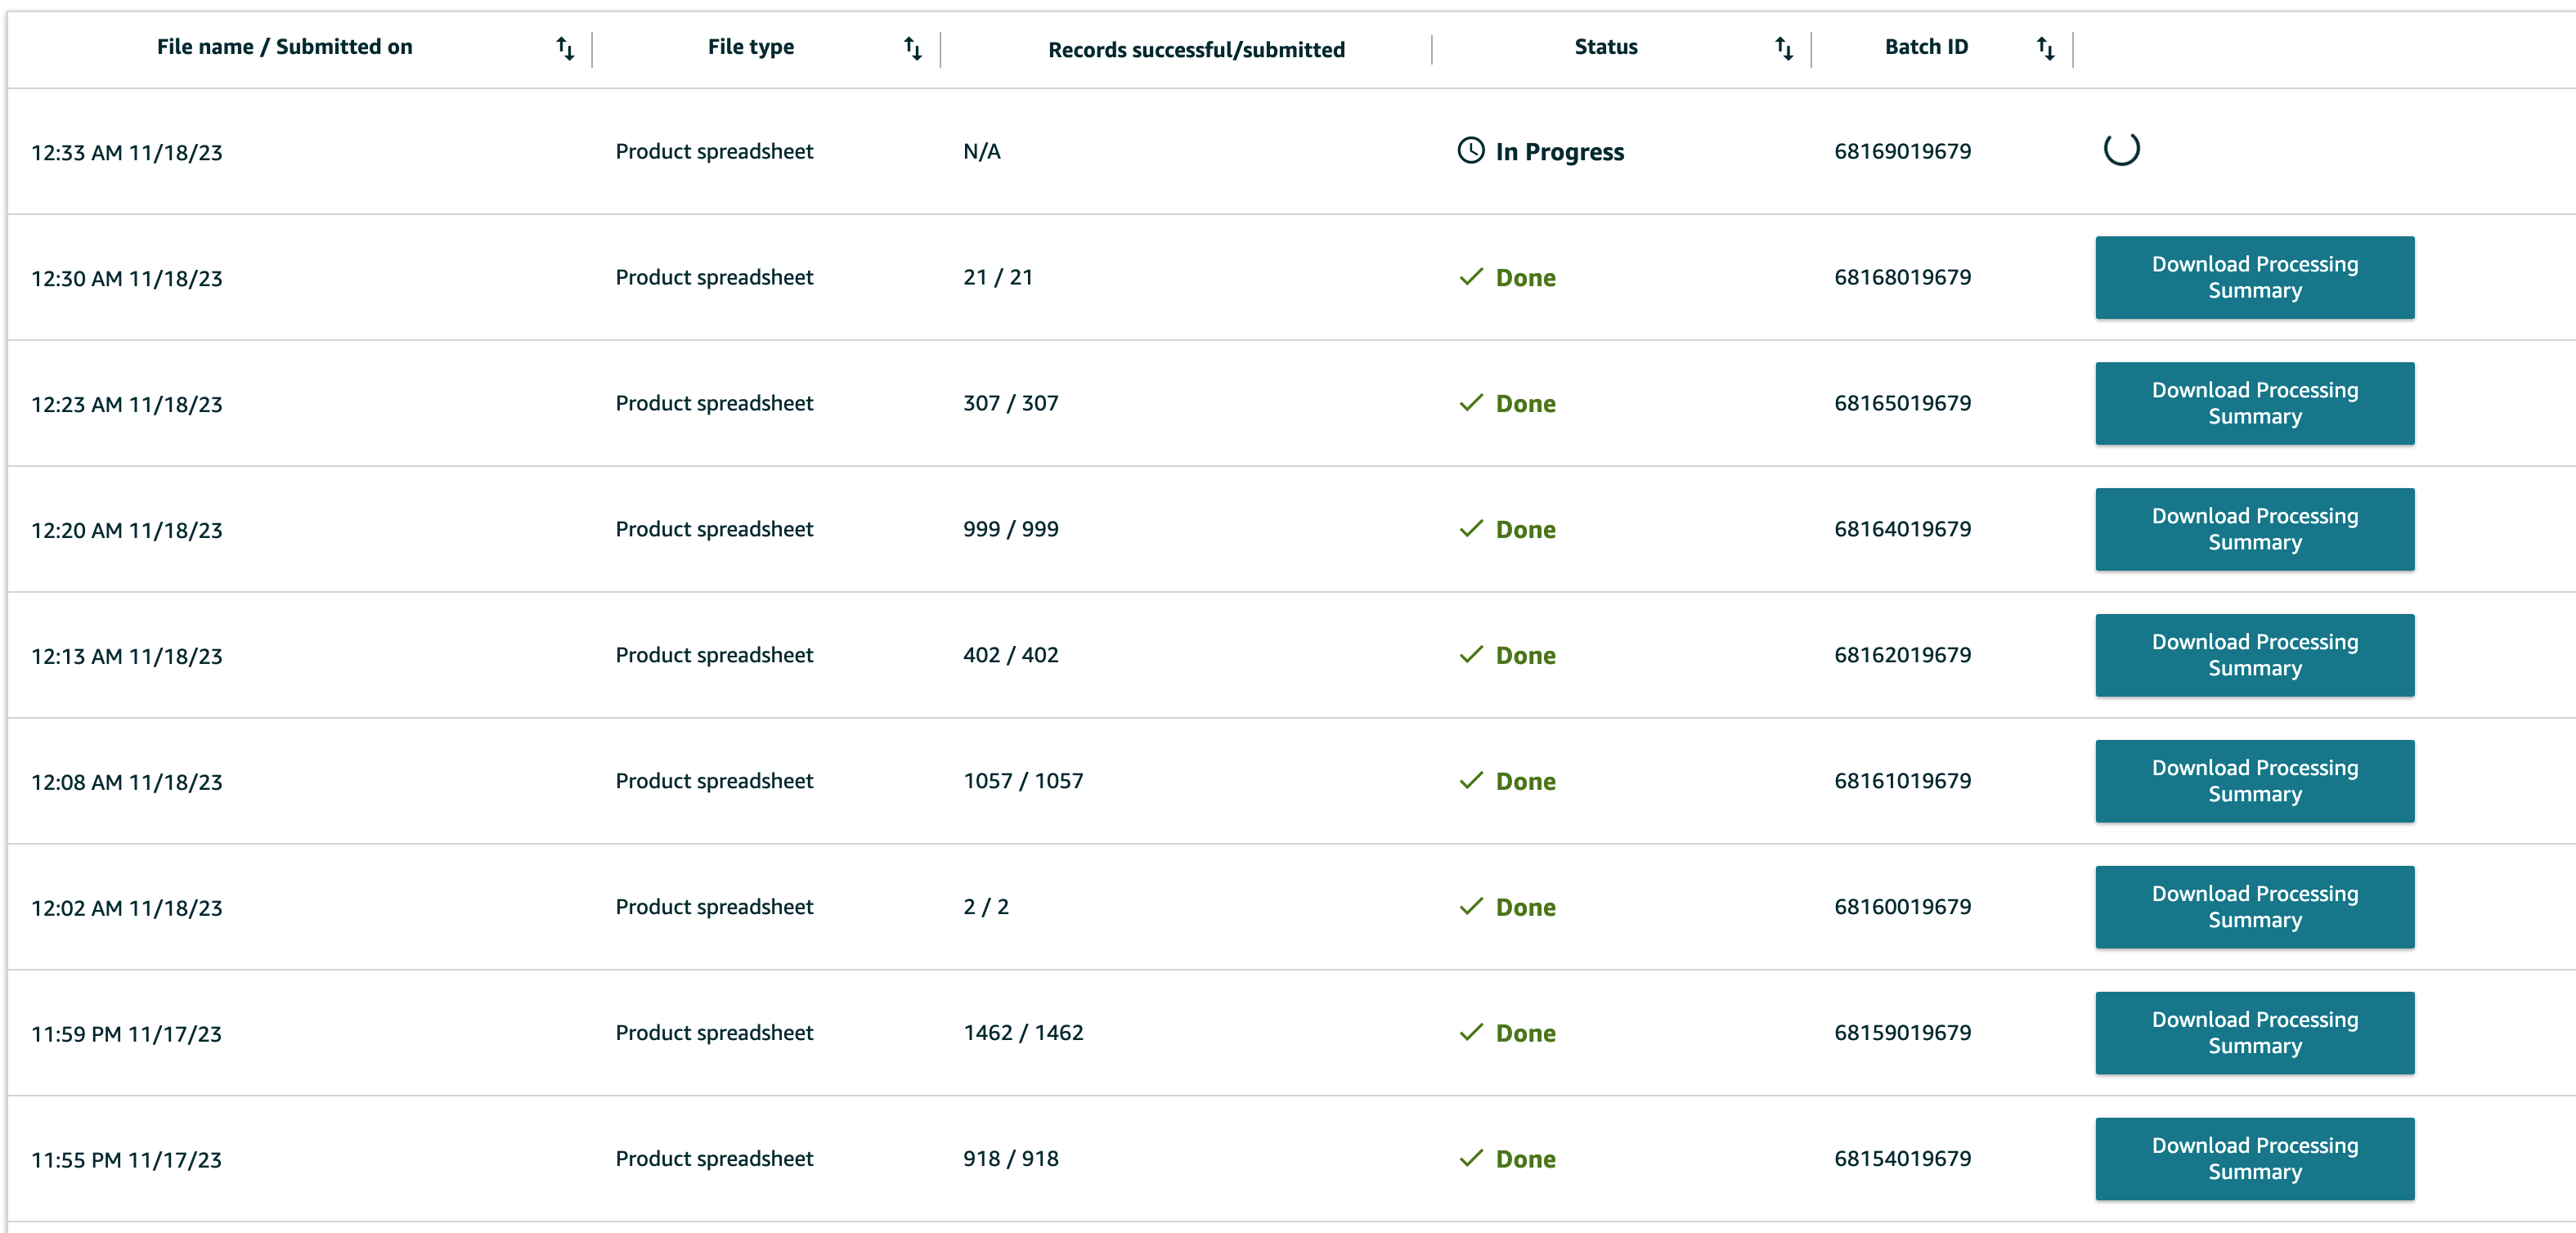The height and width of the screenshot is (1233, 2576).
Task: Click the 21 / 21 records value
Action: coord(997,278)
